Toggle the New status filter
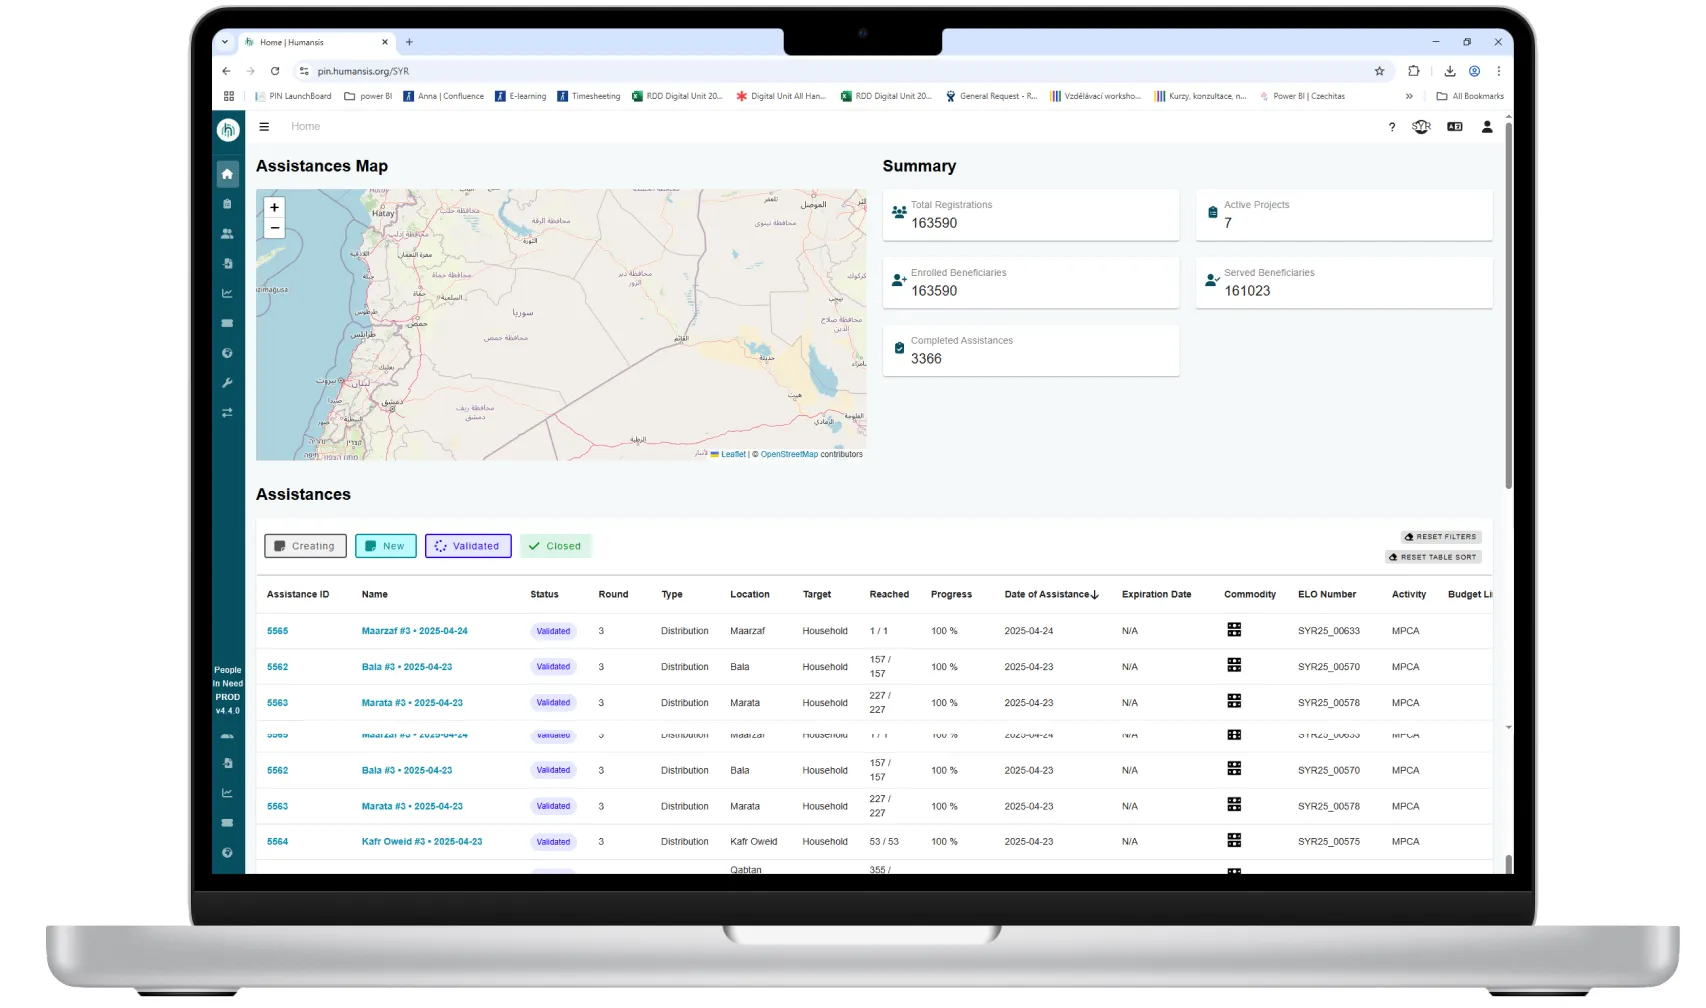Viewport: 1706px width, 1008px height. pyautogui.click(x=385, y=546)
